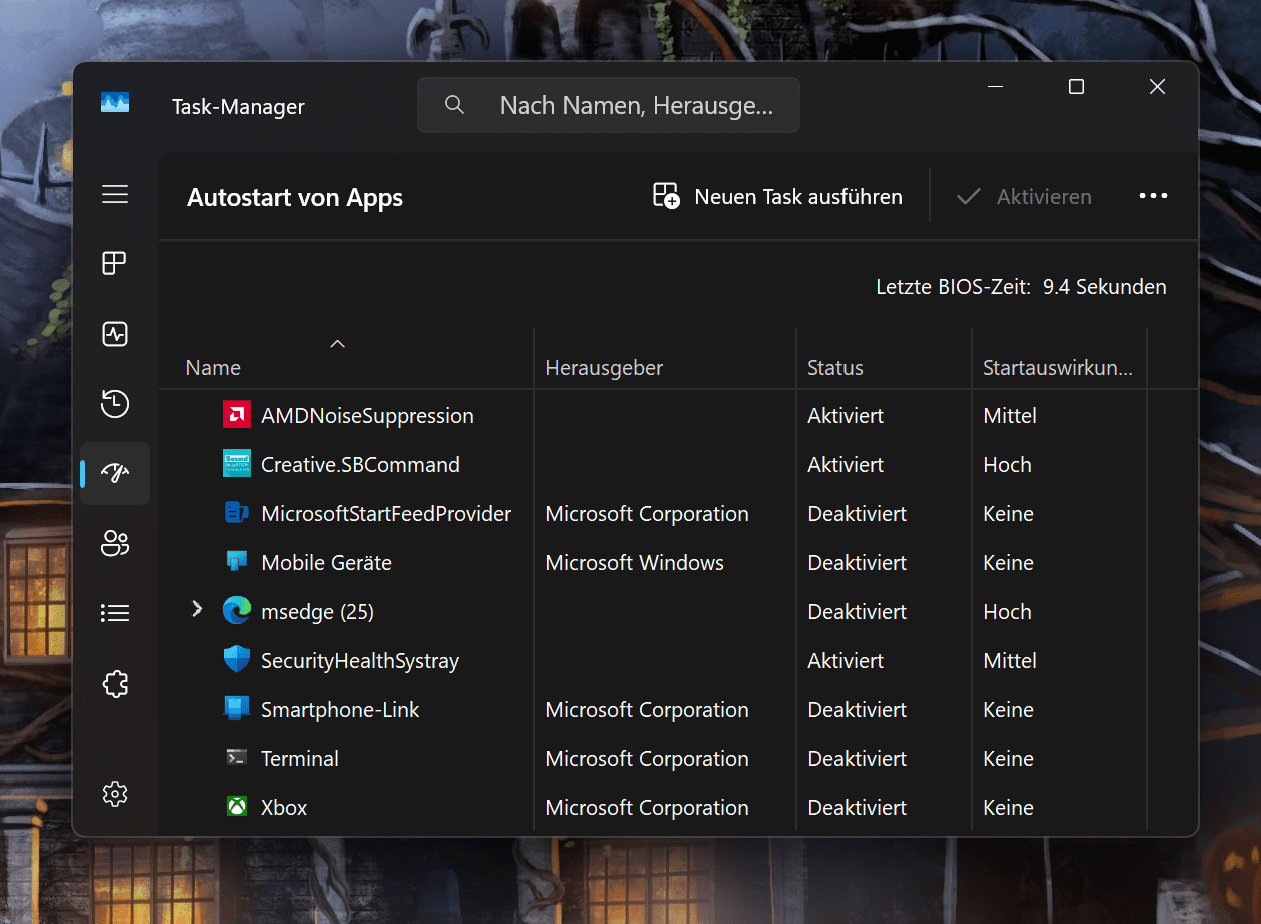Select the Startup apps gauge icon
The width and height of the screenshot is (1261, 924).
coord(115,474)
